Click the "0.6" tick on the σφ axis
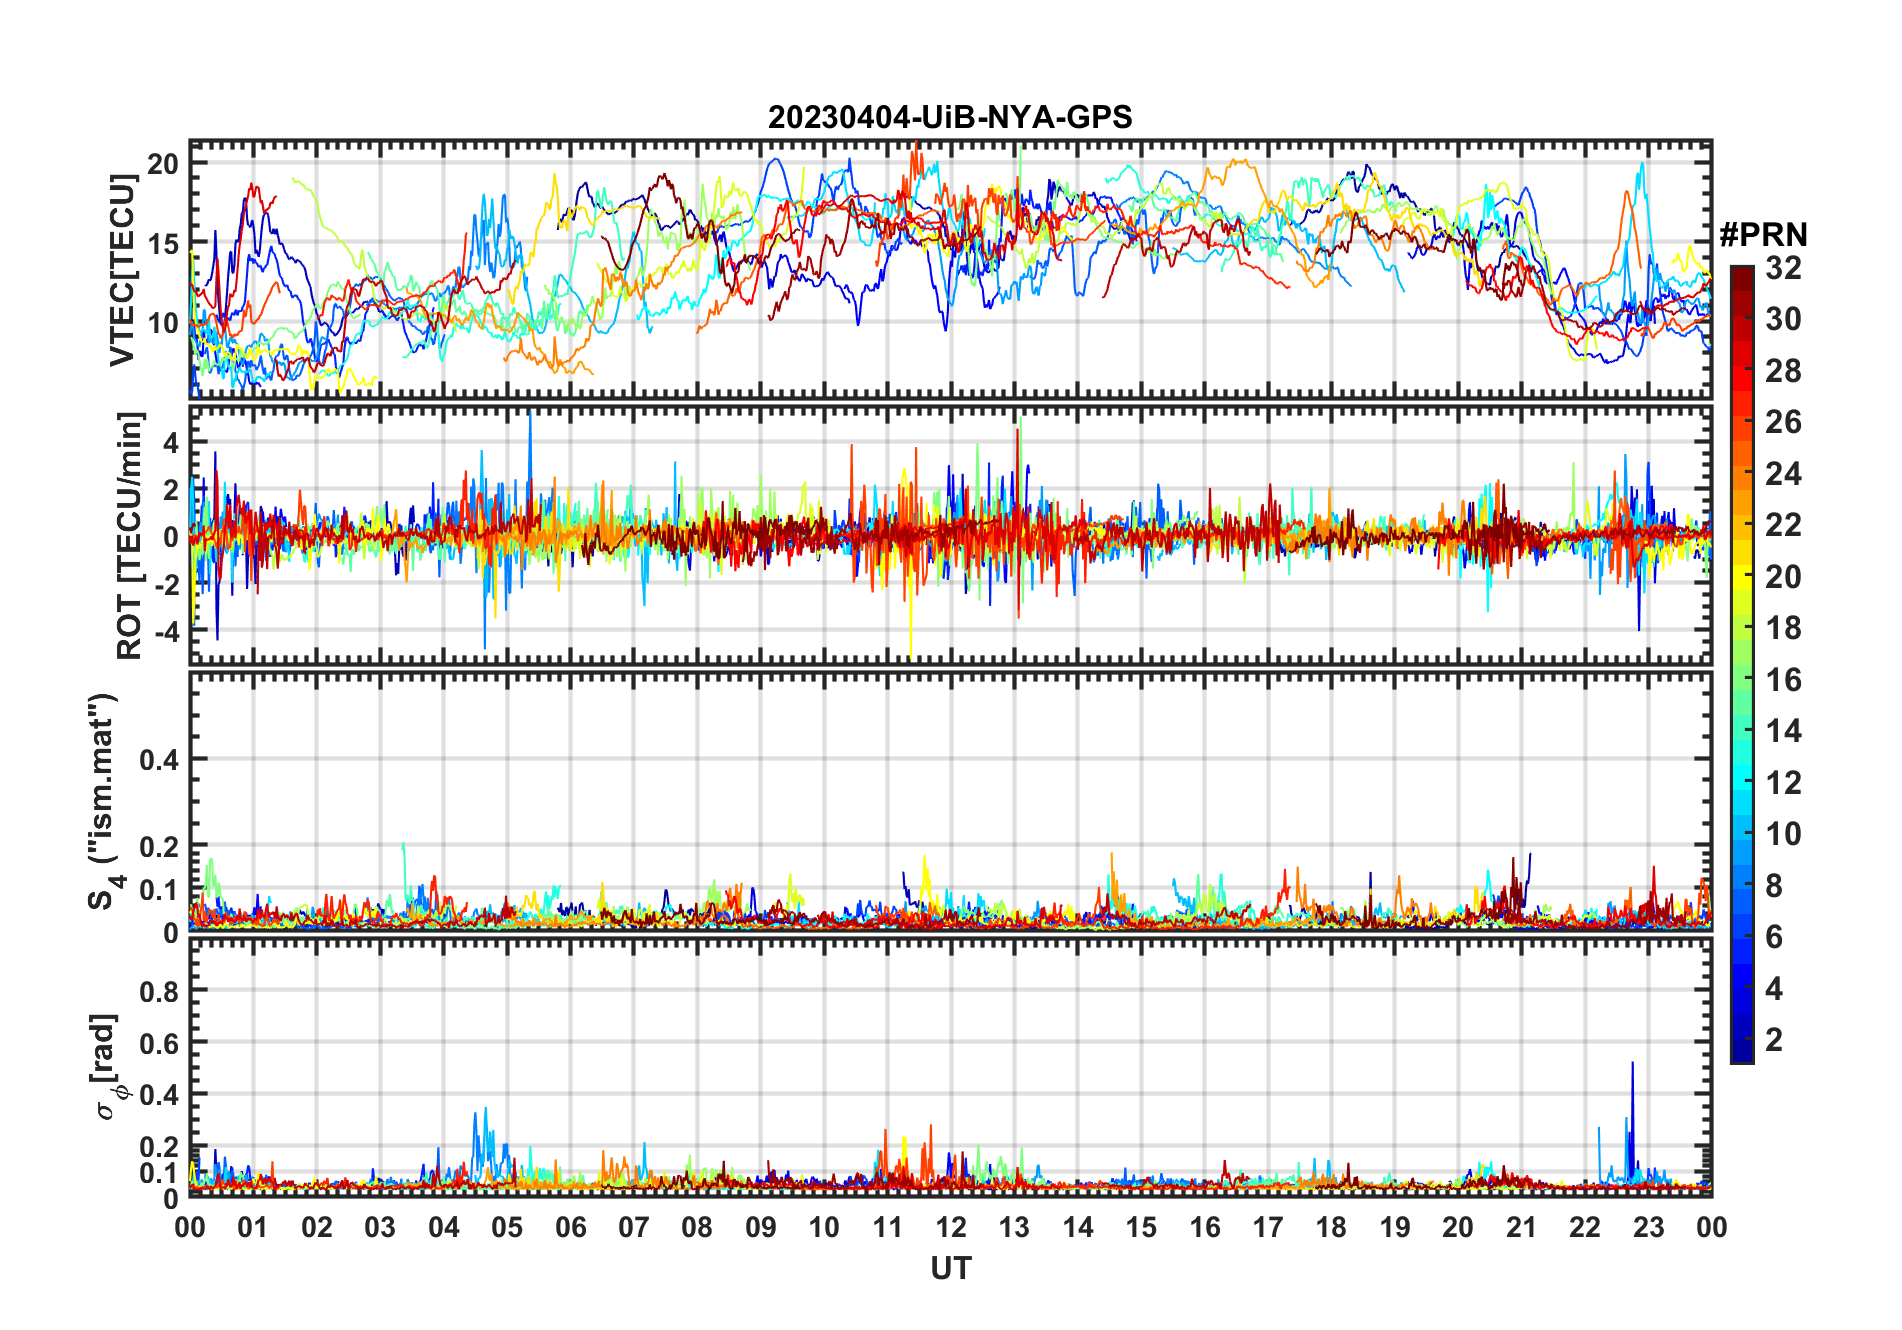Image resolution: width=1902 pixels, height=1330 pixels. tap(160, 1043)
